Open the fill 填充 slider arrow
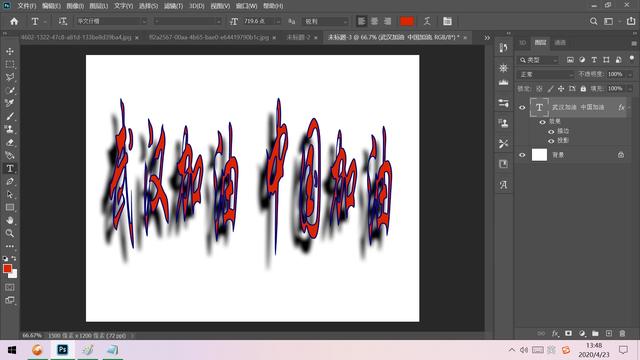The height and width of the screenshot is (360, 640). click(x=630, y=89)
